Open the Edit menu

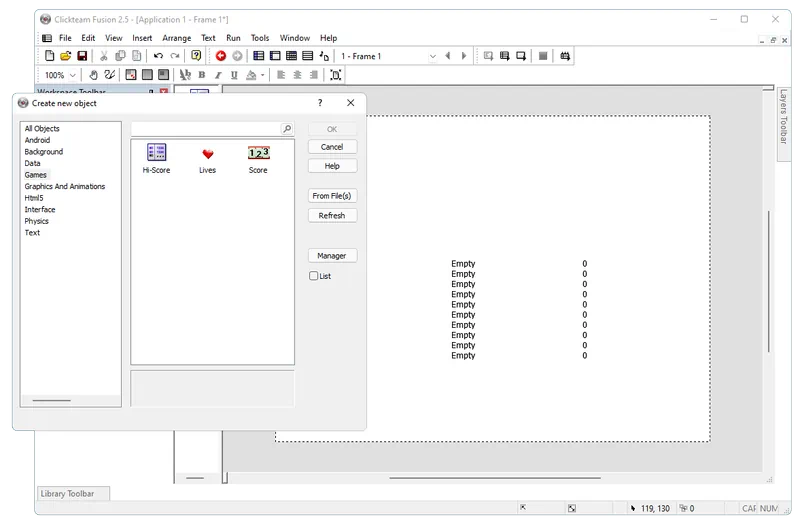coord(88,38)
